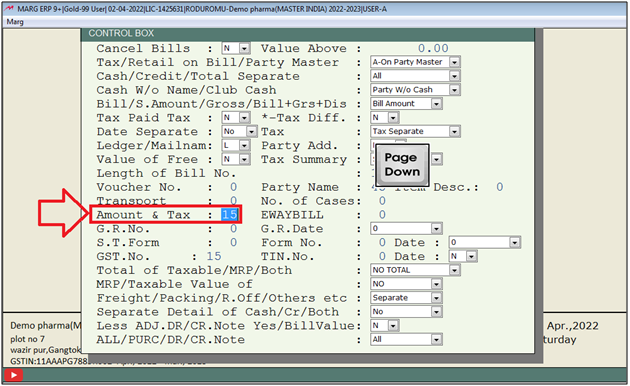Click the Party Name label
This screenshot has width=630, height=386.
tap(300, 187)
